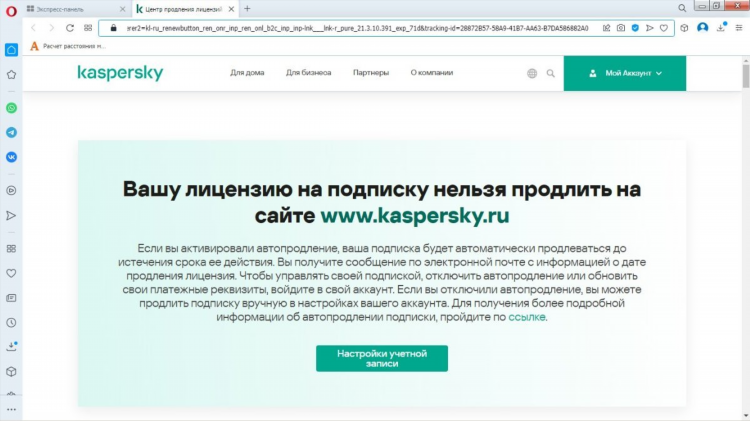The image size is (750, 421).
Task: Open WhatsApp in the sidebar
Action: pos(11,108)
